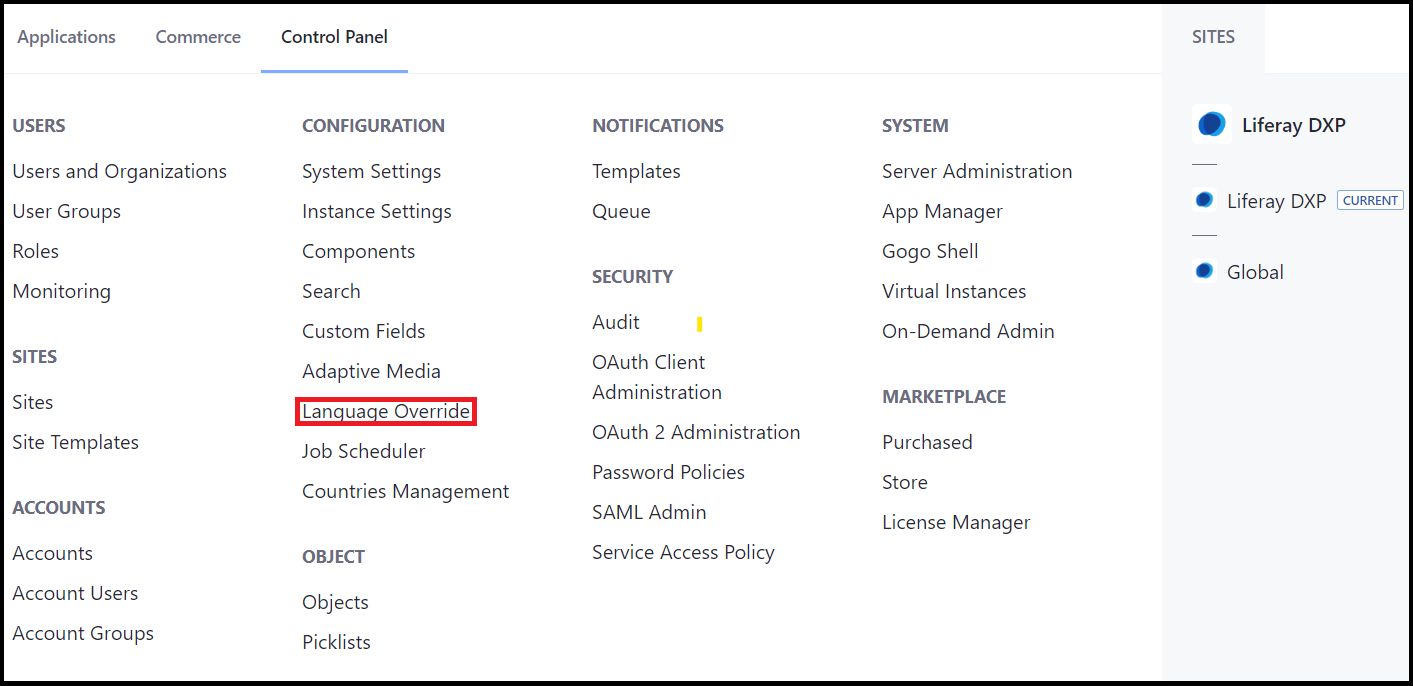Open Virtual Instances
The image size is (1413, 686).
pyautogui.click(x=954, y=291)
